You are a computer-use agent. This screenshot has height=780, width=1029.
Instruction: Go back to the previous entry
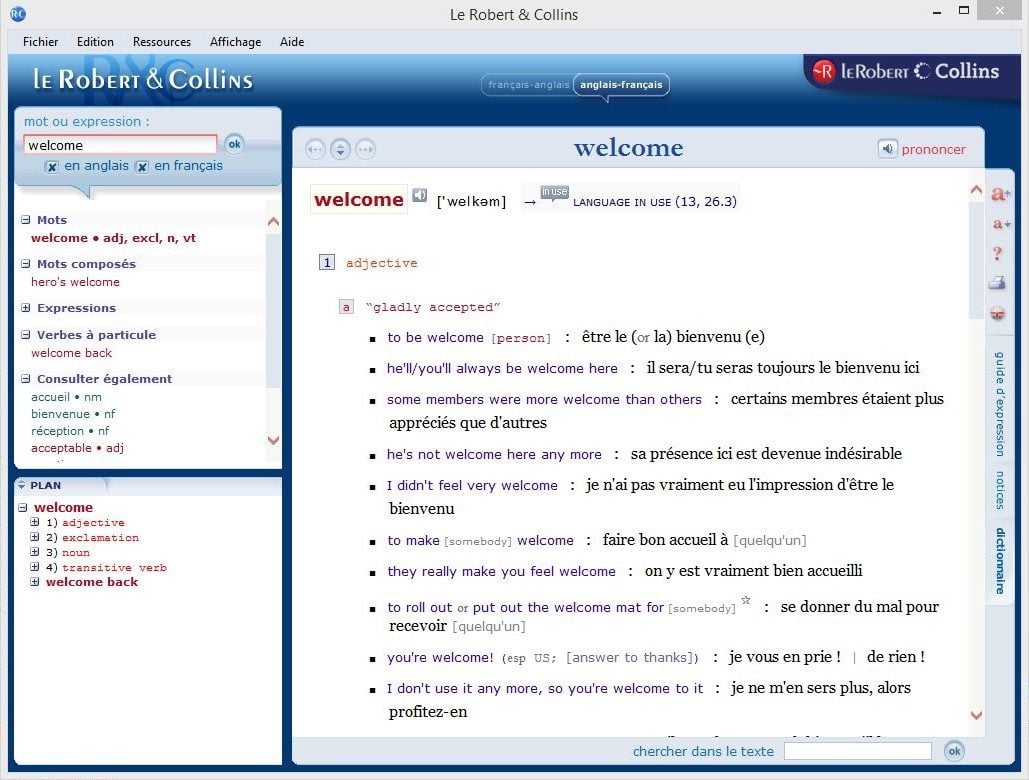click(315, 150)
